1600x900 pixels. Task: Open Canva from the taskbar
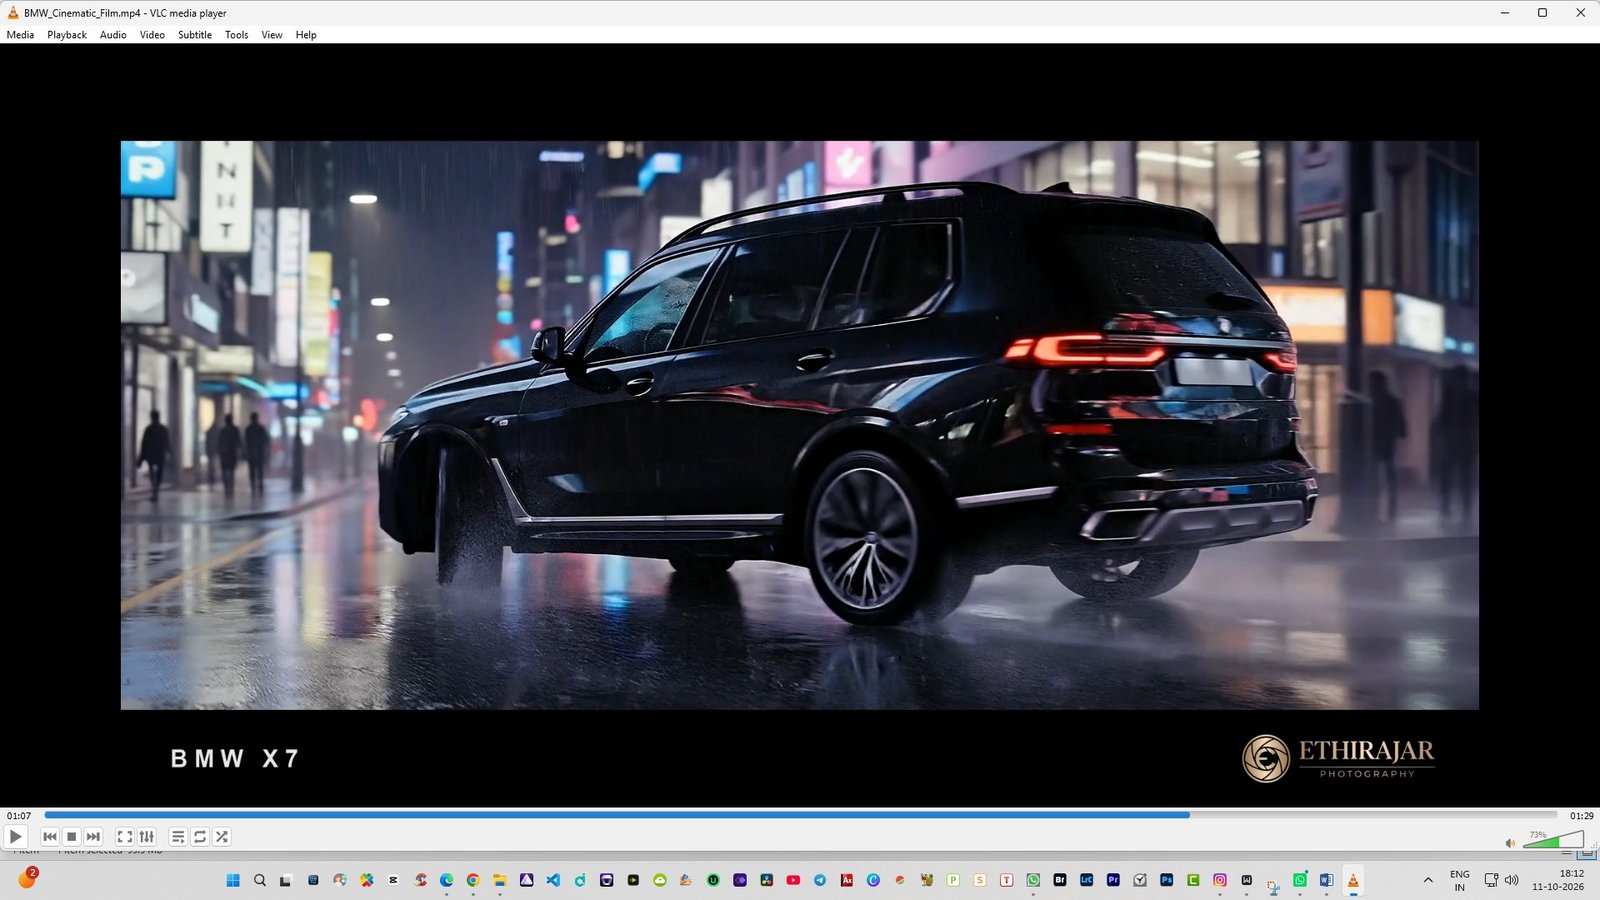coord(873,880)
